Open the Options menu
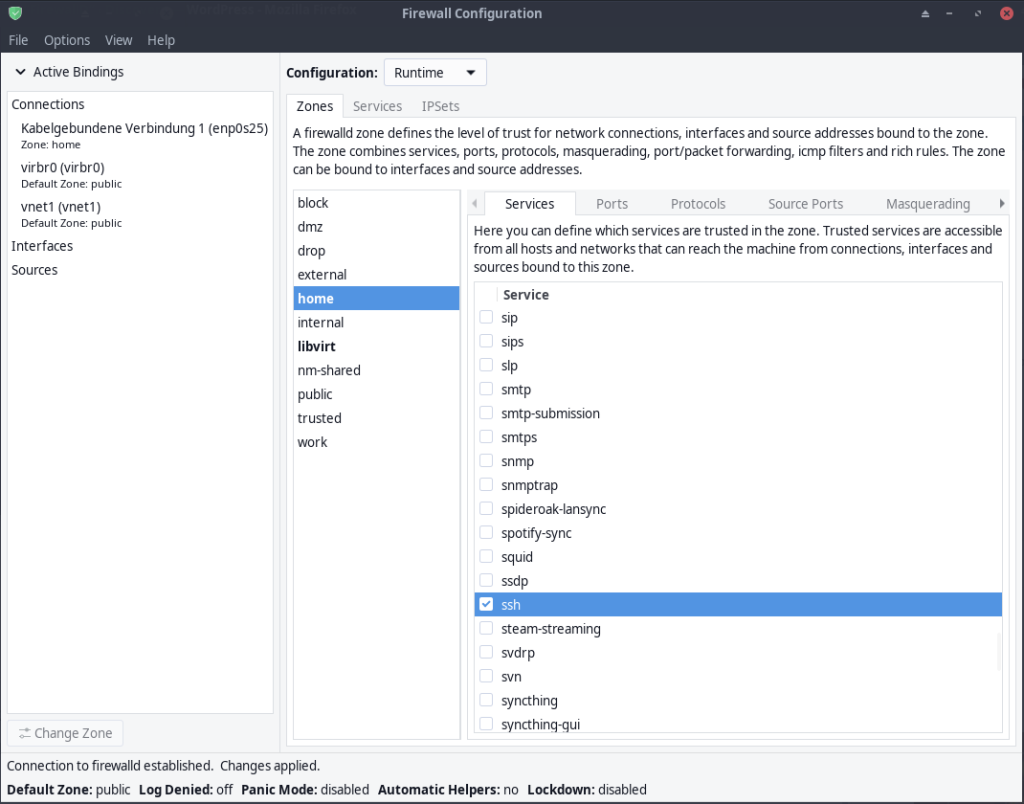The image size is (1024, 804). [67, 40]
